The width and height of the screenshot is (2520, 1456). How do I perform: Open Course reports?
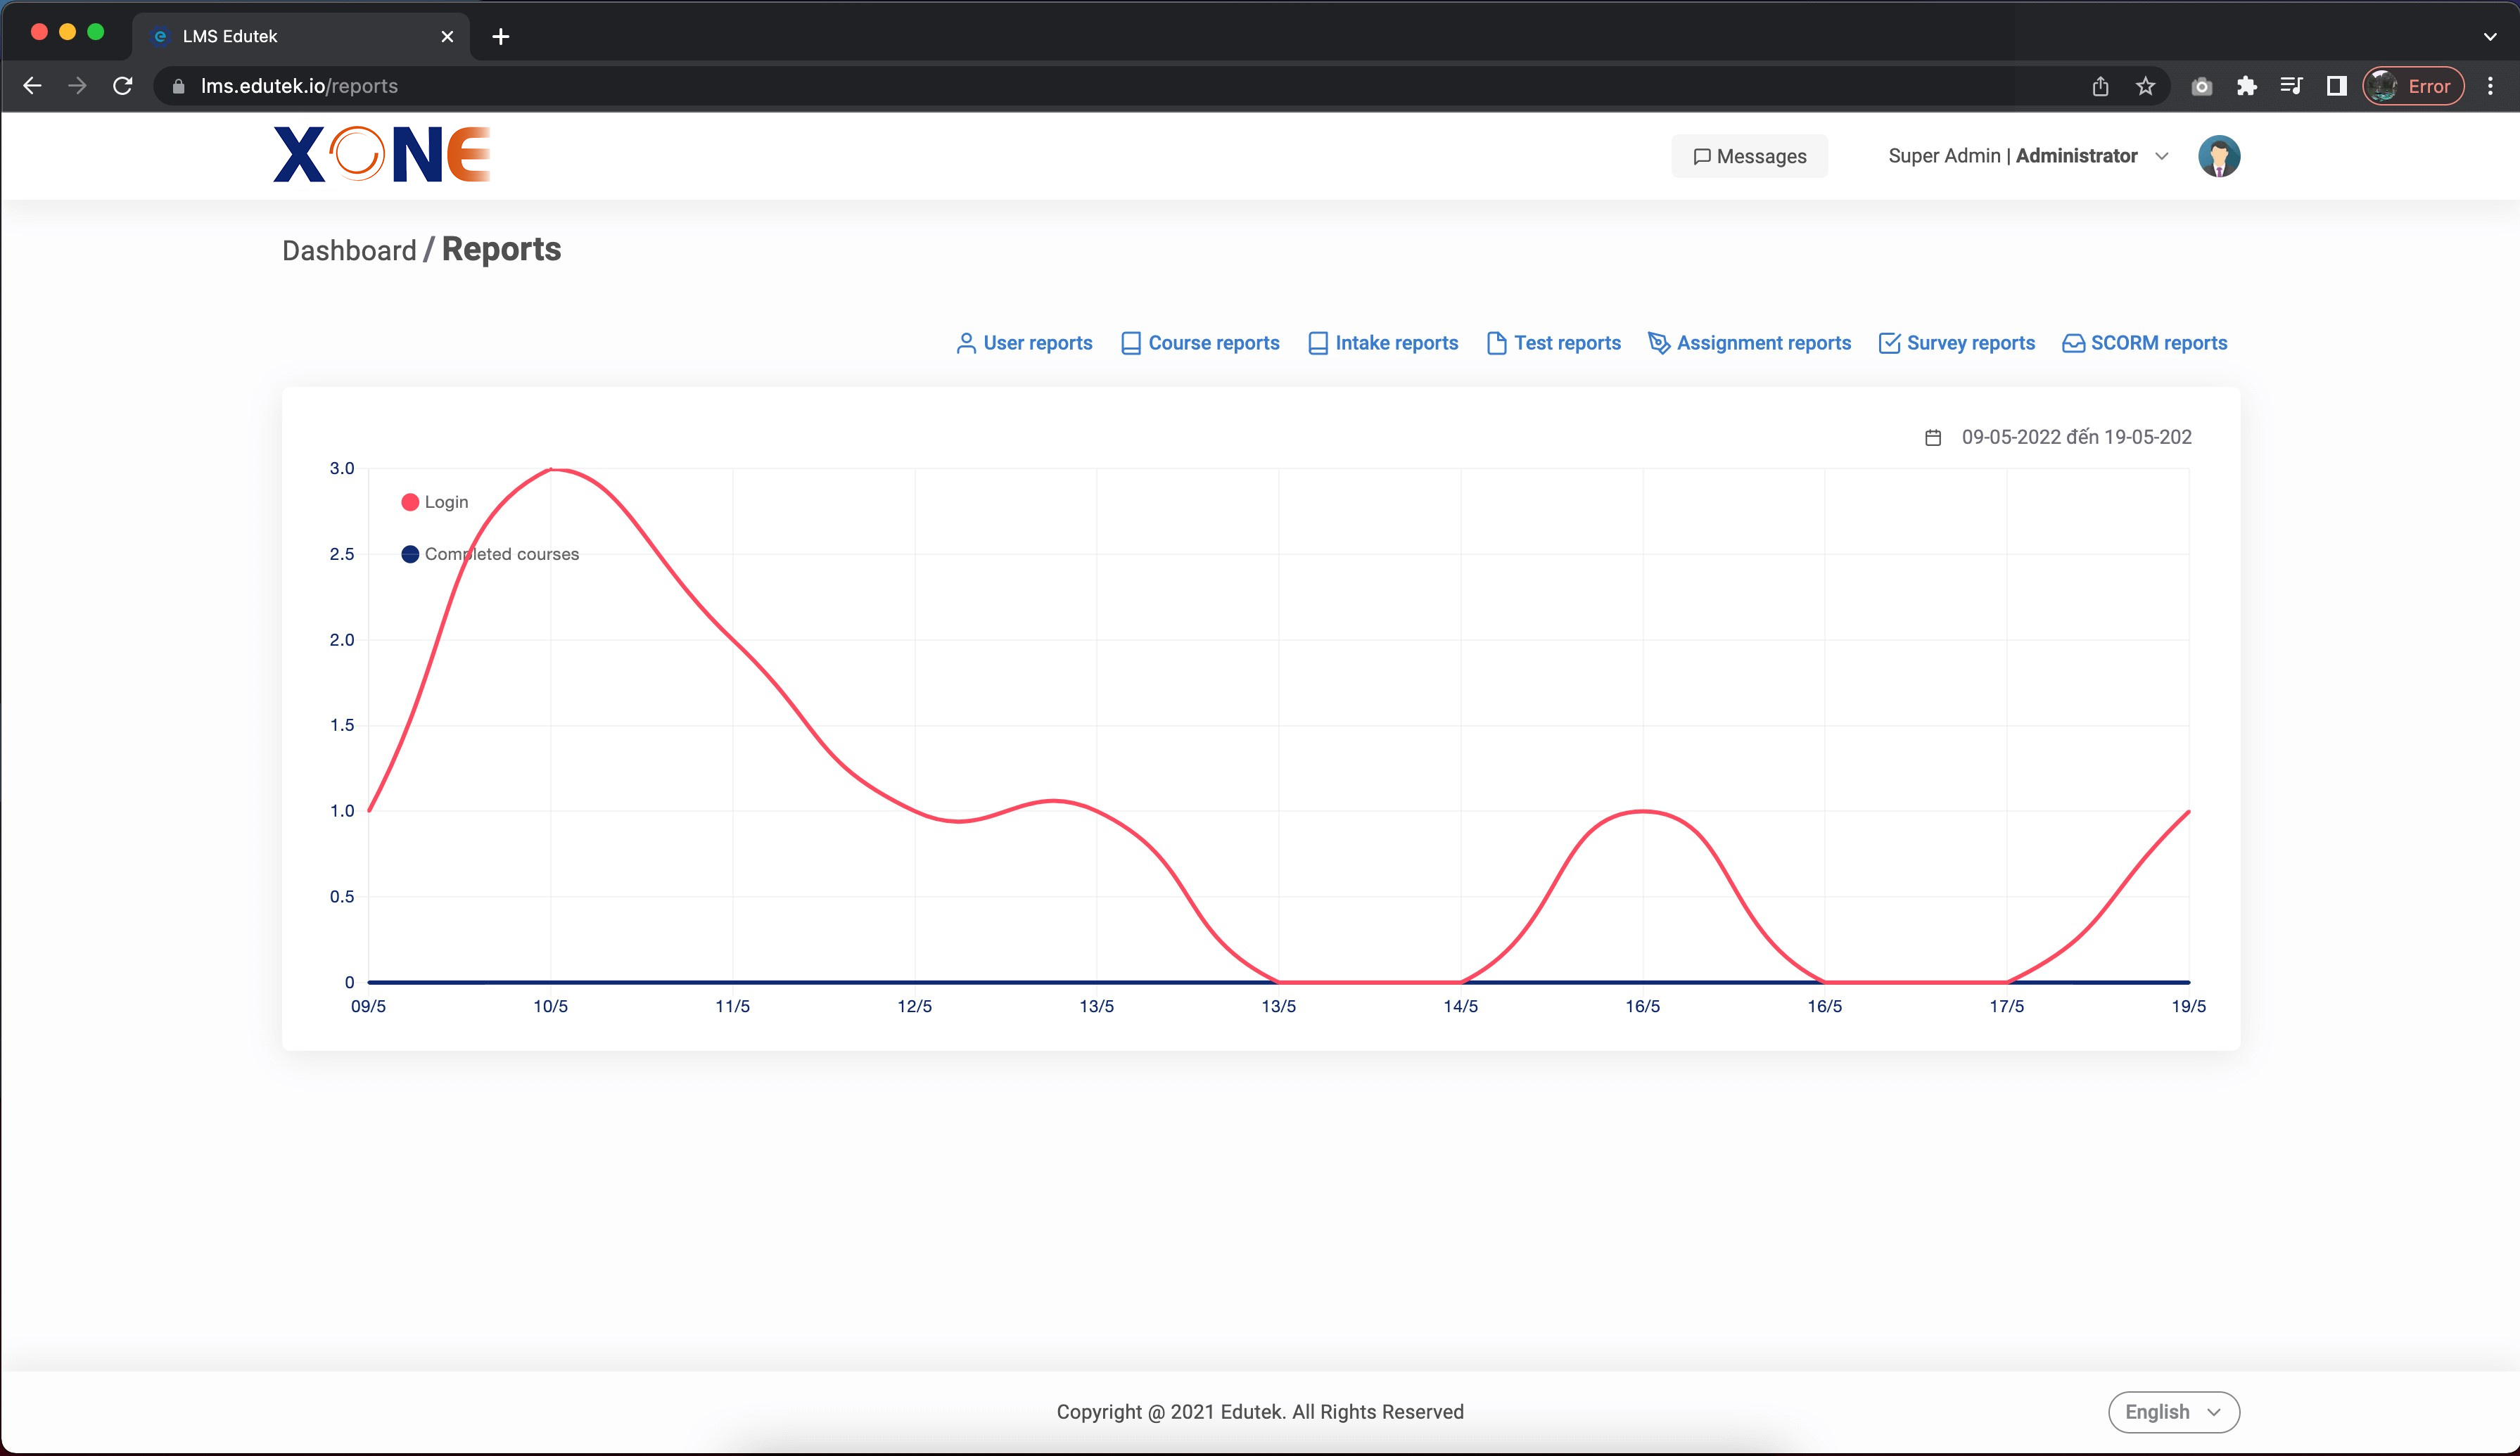point(1200,343)
